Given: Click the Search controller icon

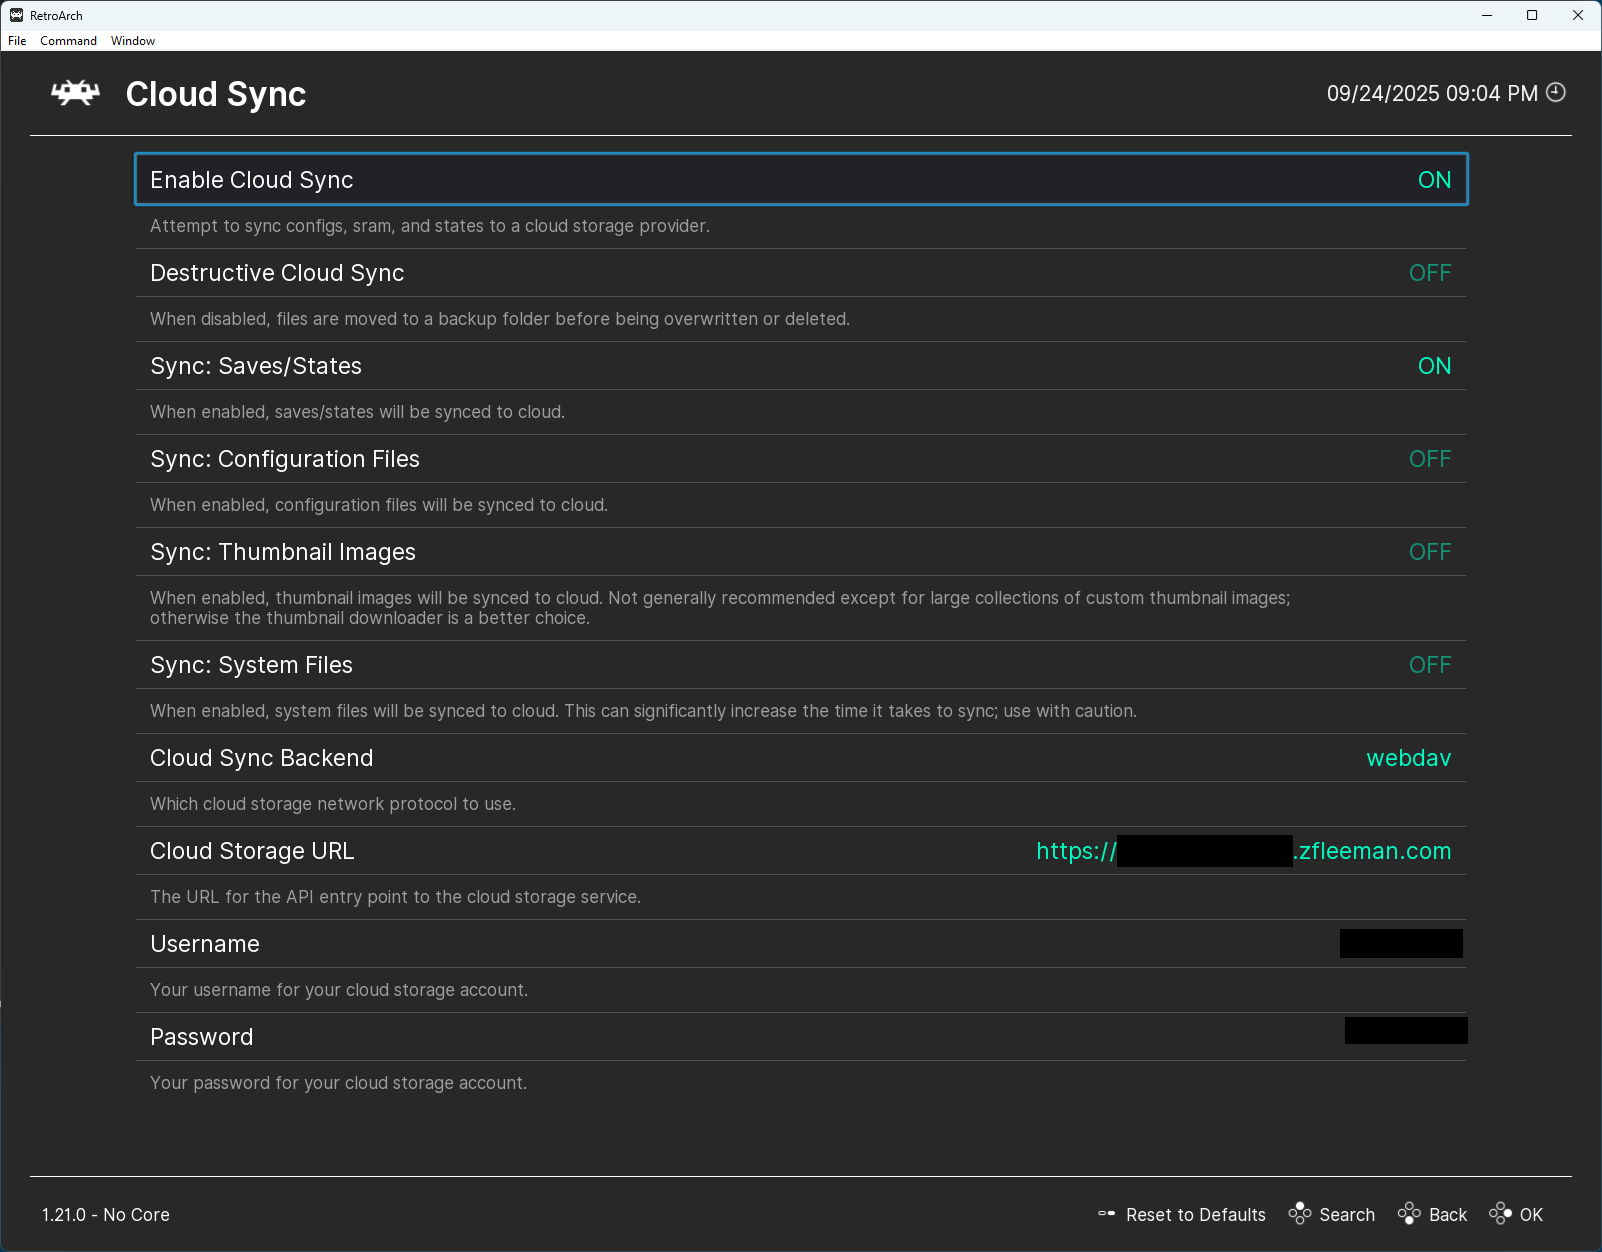Looking at the screenshot, I should point(1300,1214).
